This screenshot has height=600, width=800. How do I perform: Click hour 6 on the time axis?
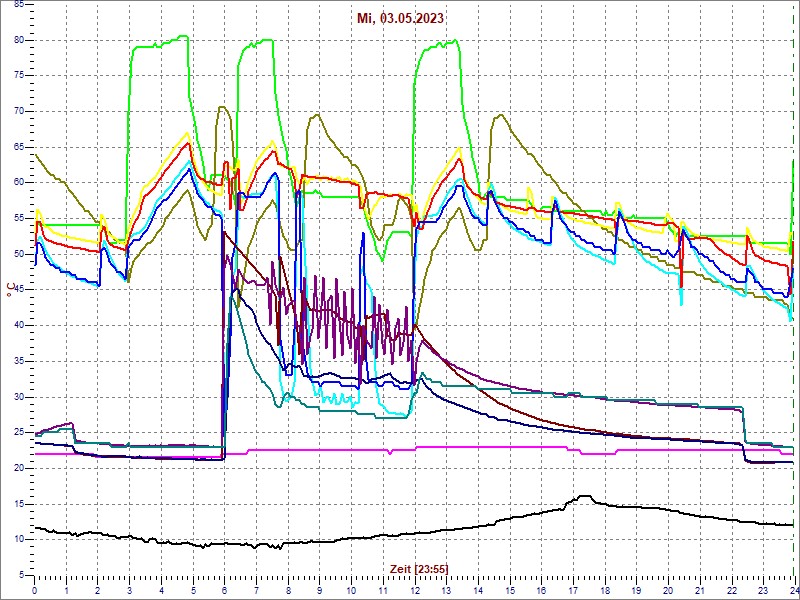pyautogui.click(x=225, y=589)
